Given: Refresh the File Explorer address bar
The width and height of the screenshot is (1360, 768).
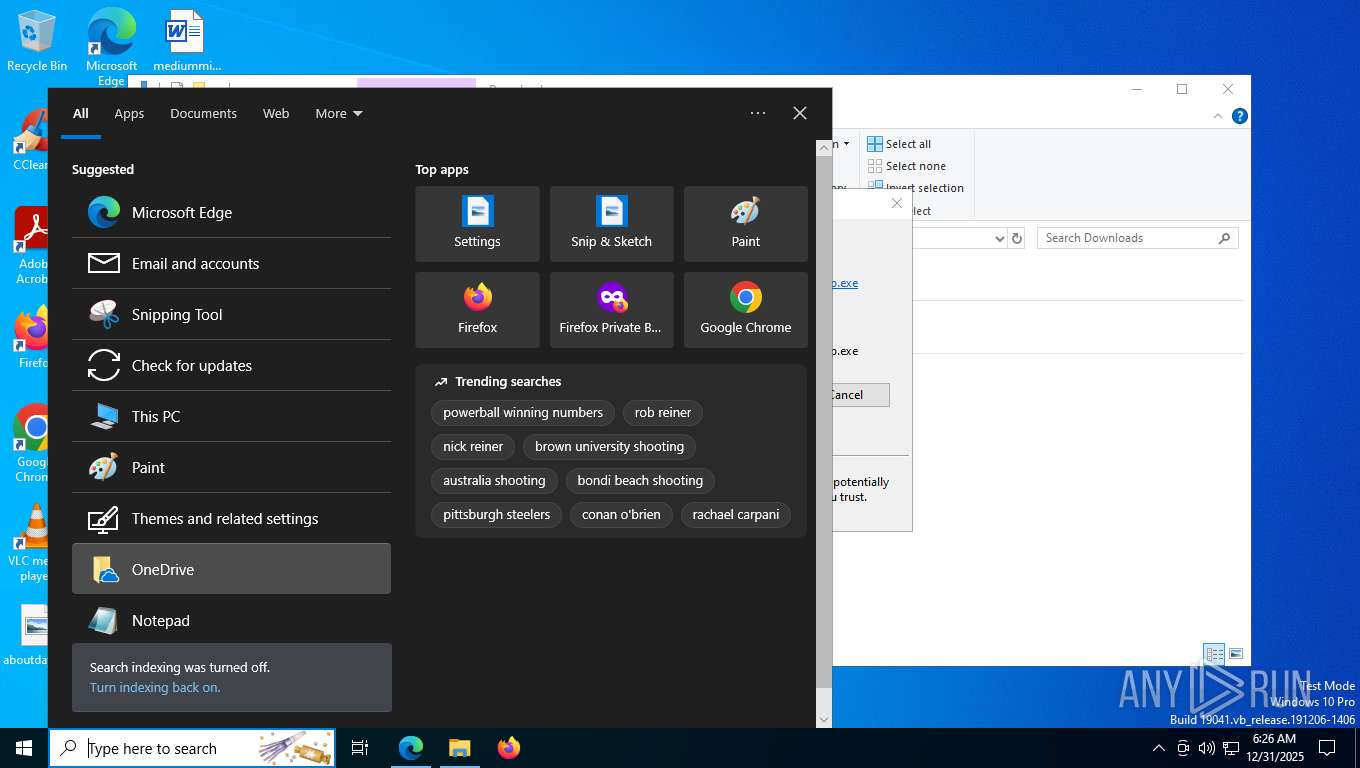Looking at the screenshot, I should pos(1017,238).
